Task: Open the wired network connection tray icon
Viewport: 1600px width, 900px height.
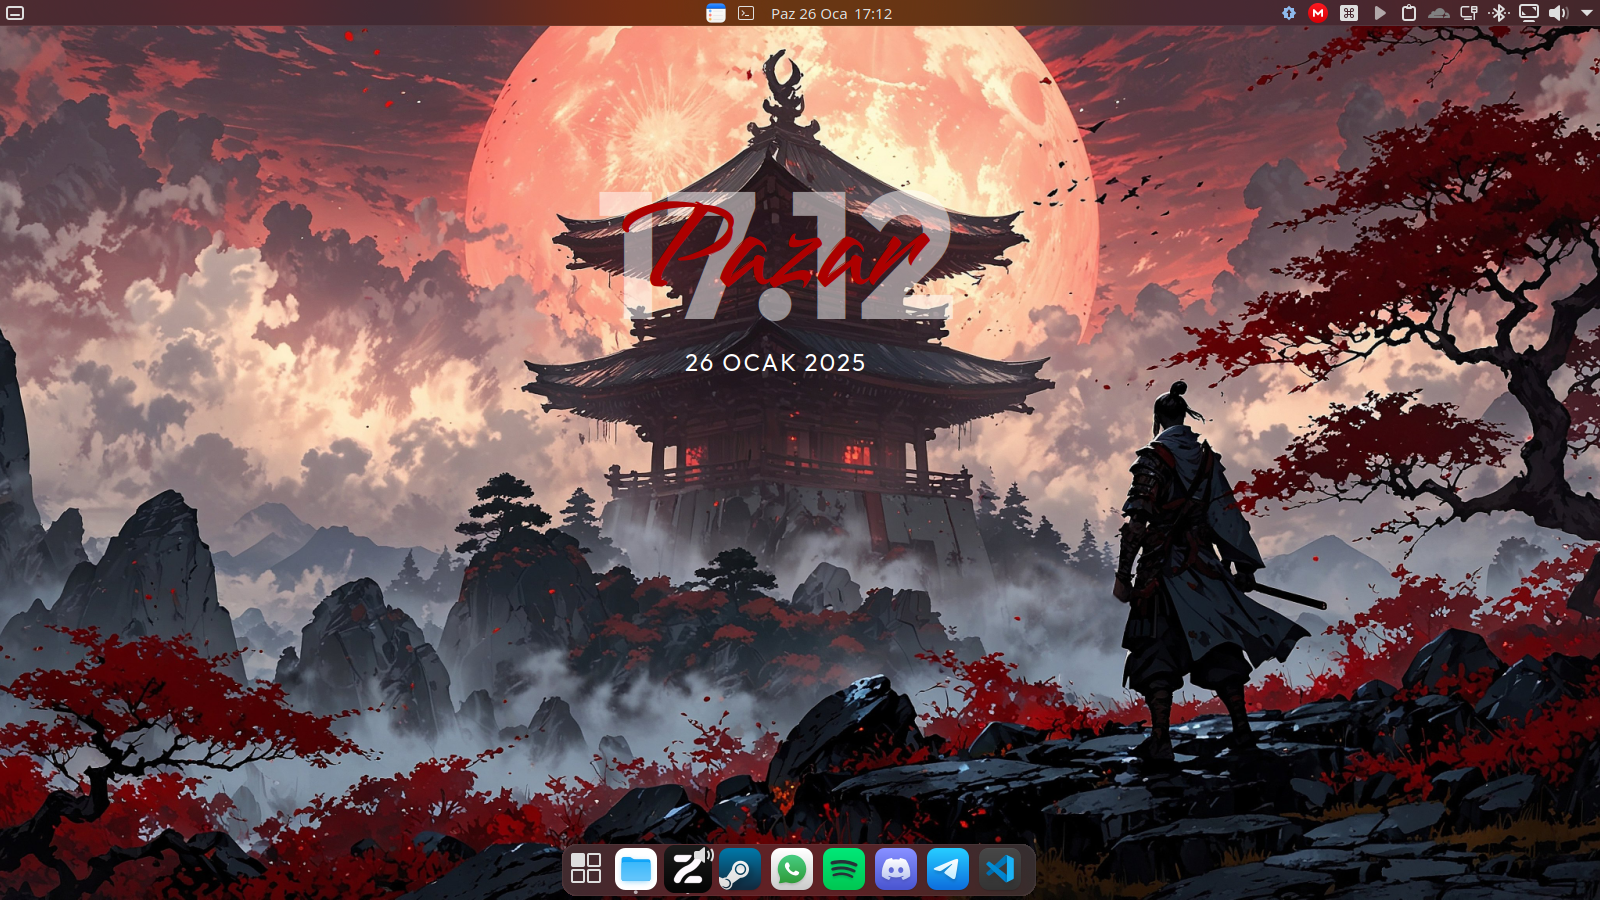Action: click(x=1469, y=13)
